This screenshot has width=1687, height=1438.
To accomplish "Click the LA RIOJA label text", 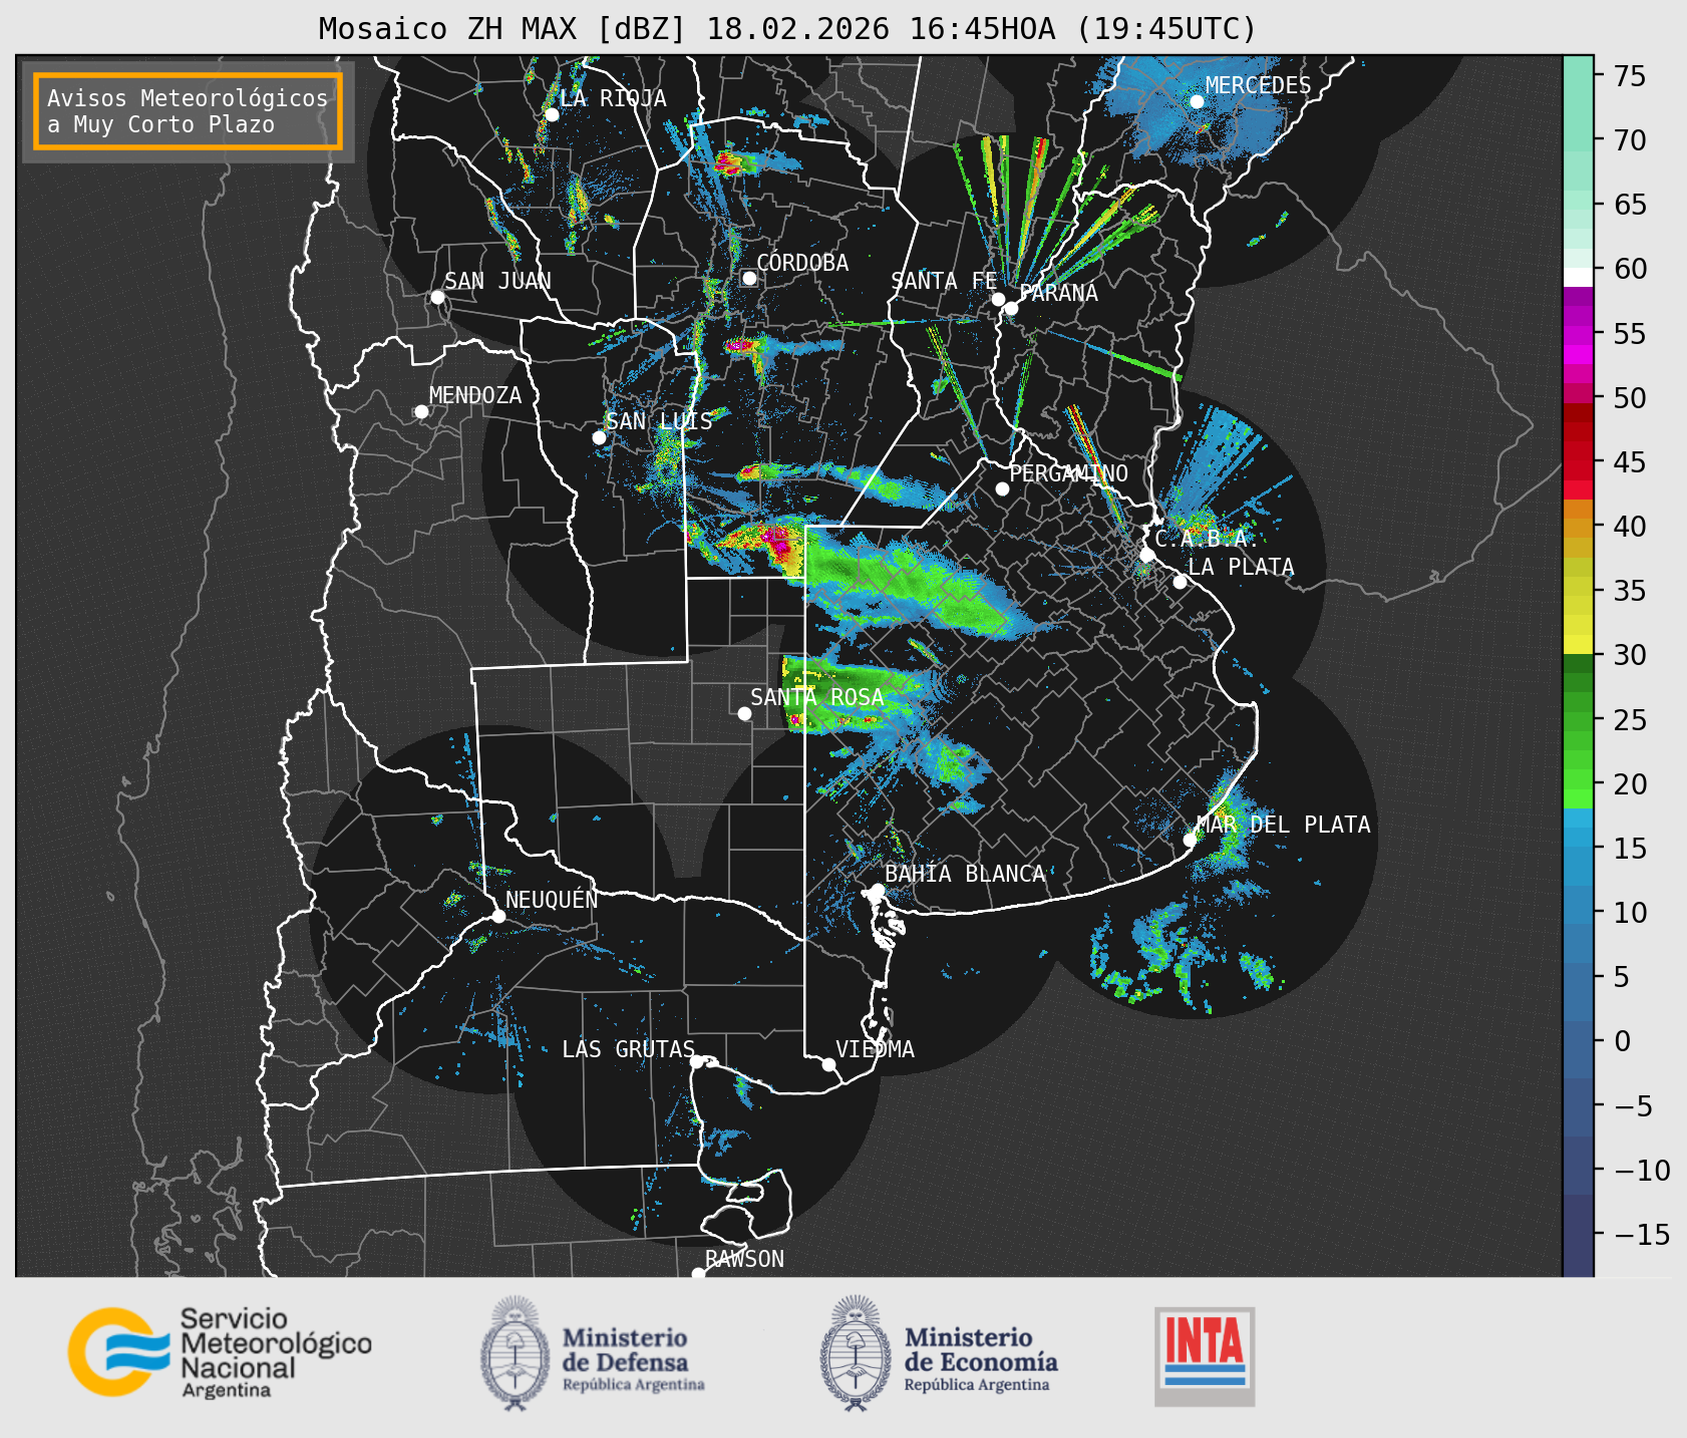I will coord(613,98).
